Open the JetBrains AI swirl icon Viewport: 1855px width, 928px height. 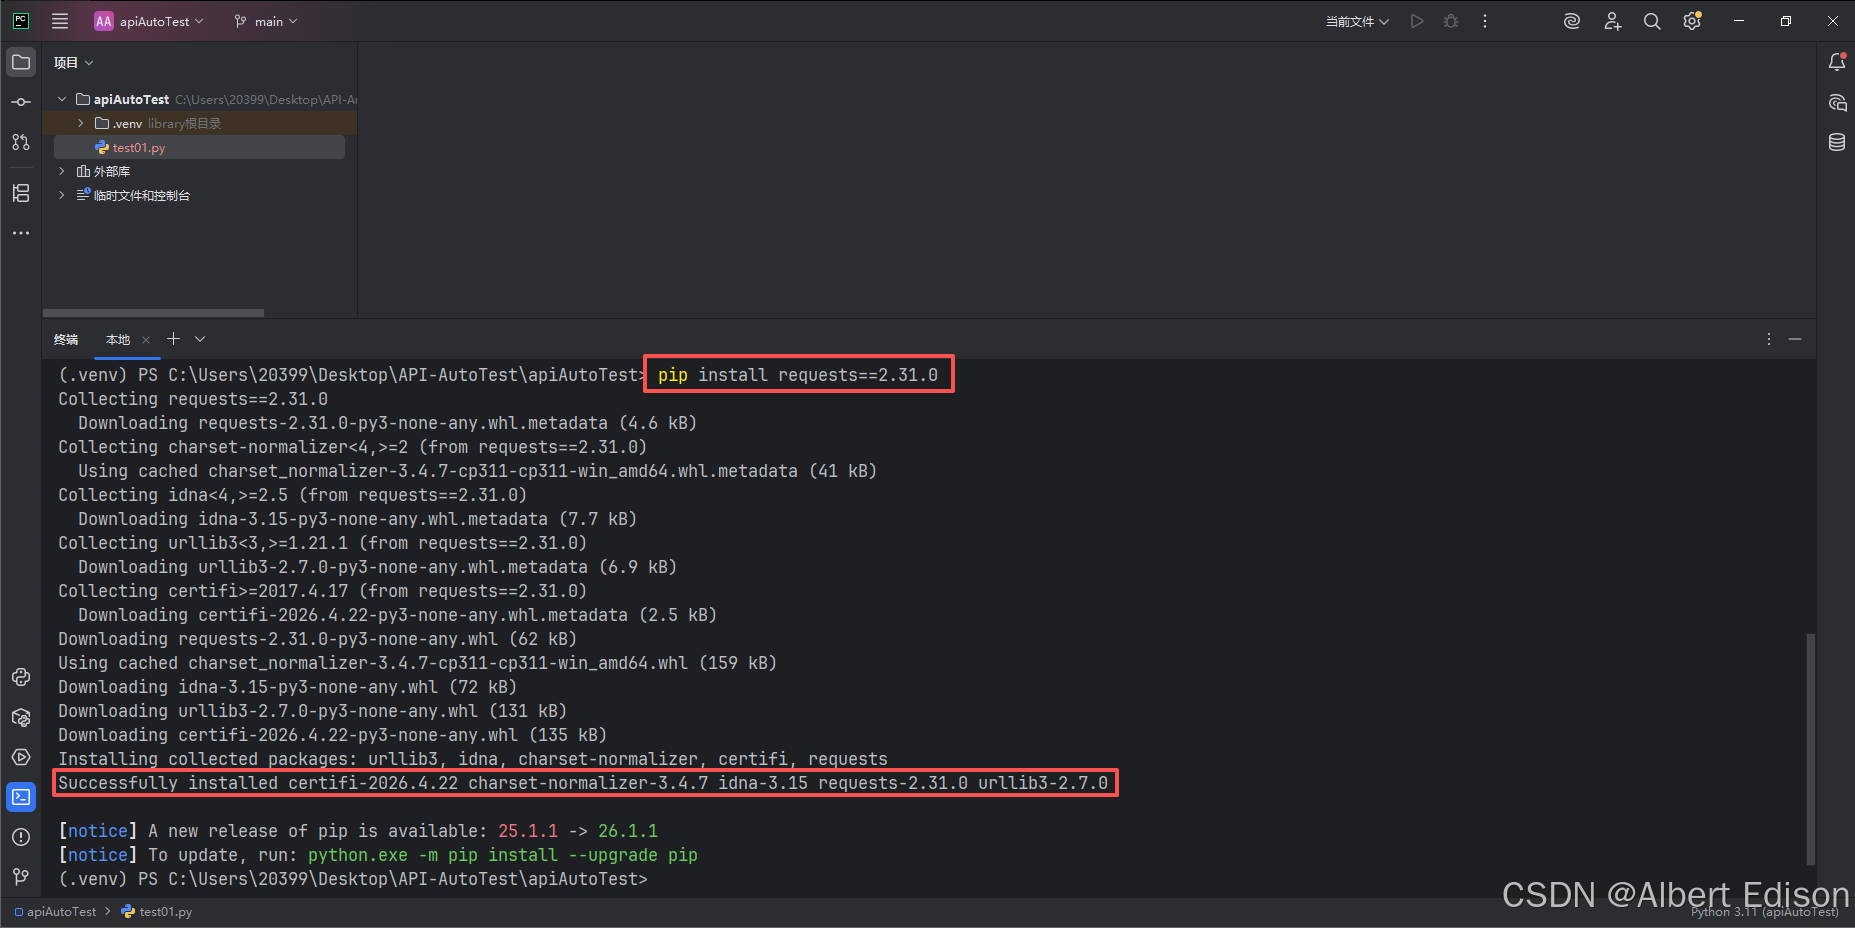tap(1572, 21)
